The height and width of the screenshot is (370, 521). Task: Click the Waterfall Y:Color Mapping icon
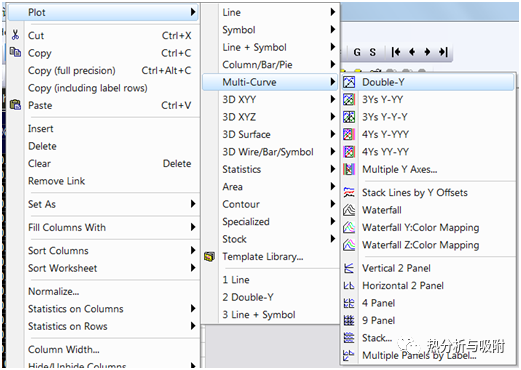(349, 227)
